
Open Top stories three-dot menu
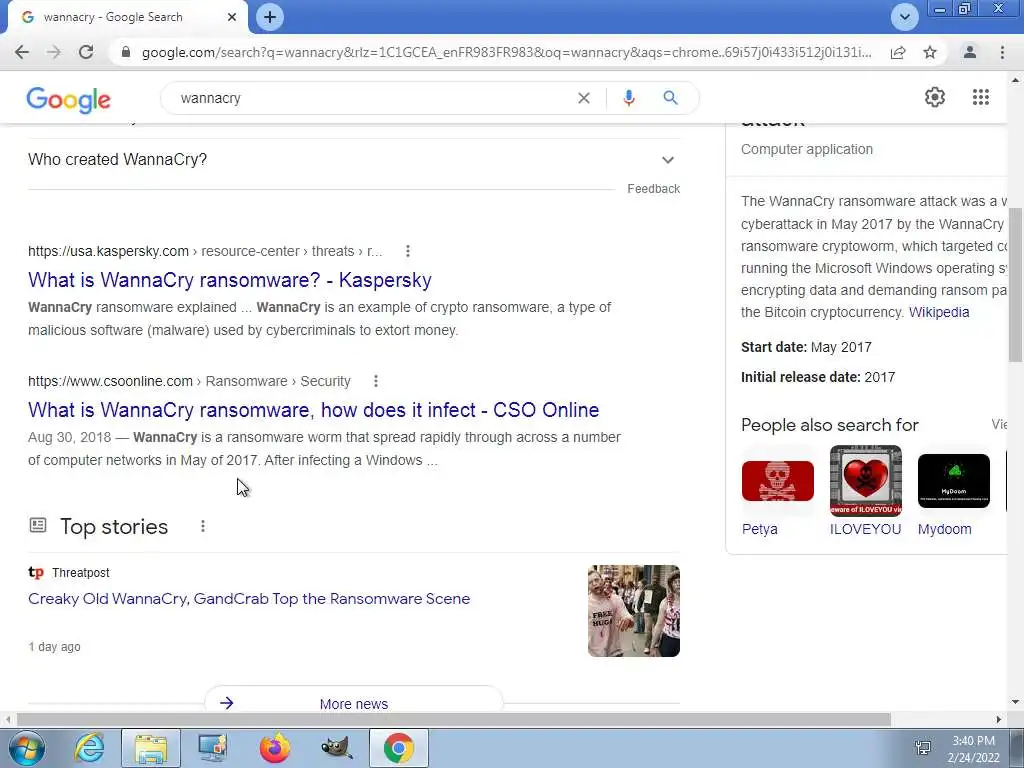[202, 526]
